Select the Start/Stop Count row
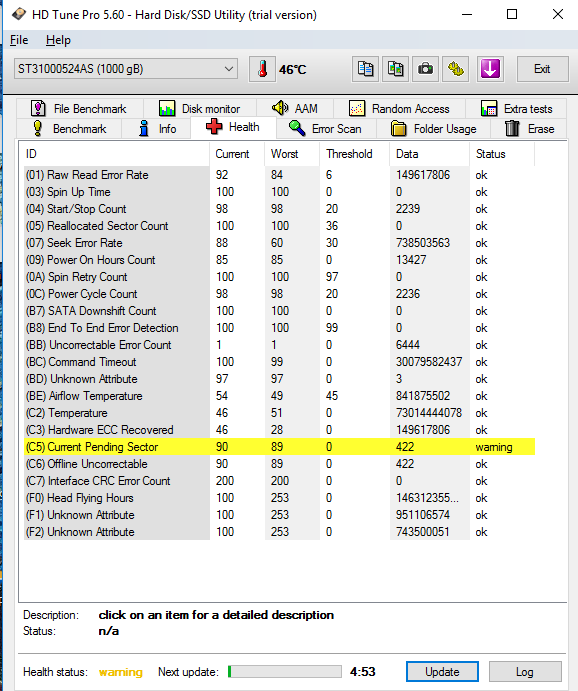The height and width of the screenshot is (691, 578). (279, 209)
